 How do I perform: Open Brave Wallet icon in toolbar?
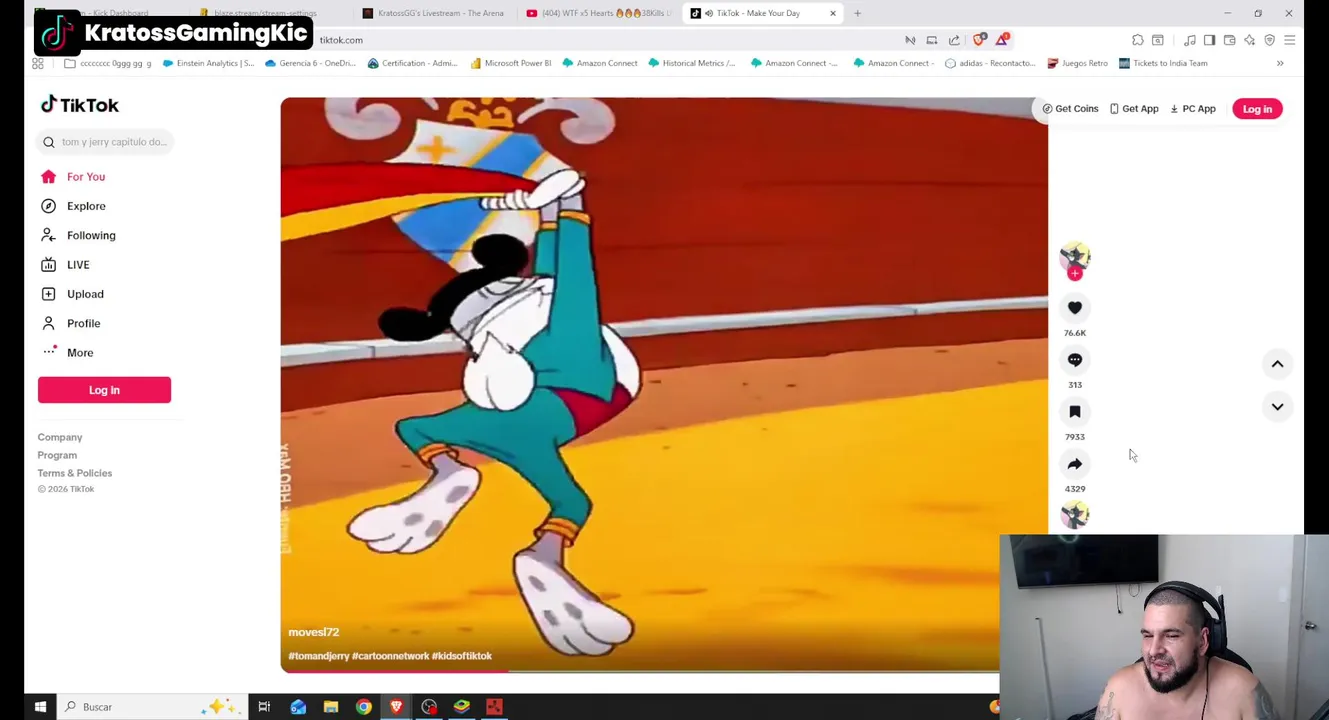click(1229, 40)
